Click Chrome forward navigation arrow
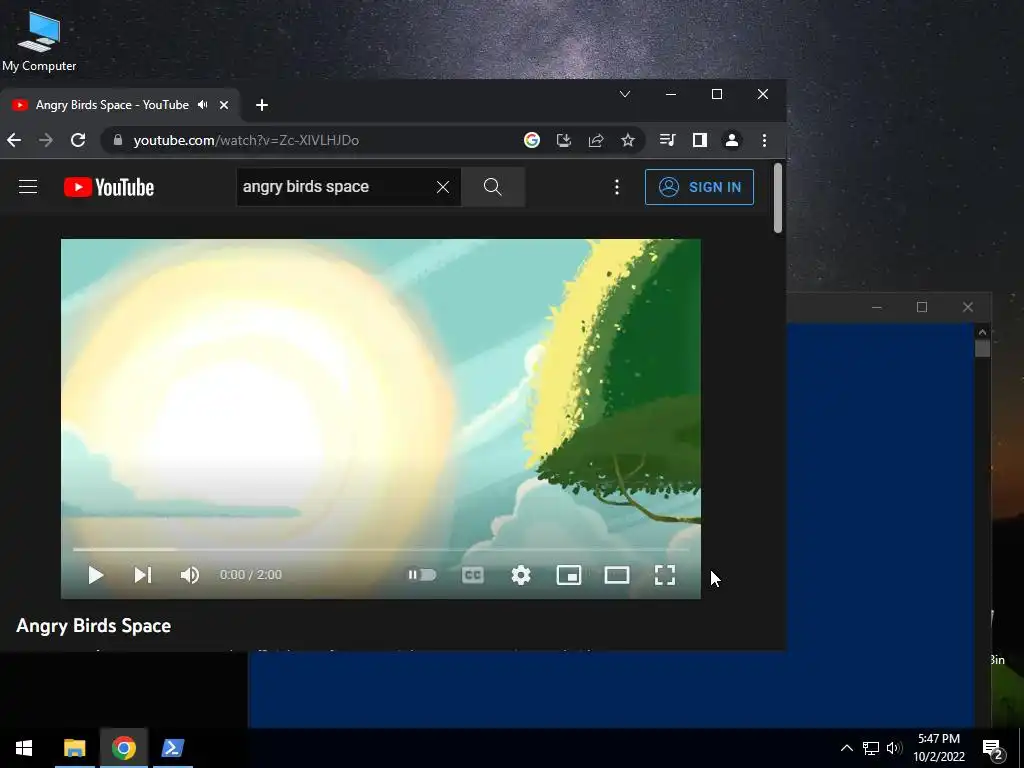The image size is (1024, 768). [x=46, y=140]
